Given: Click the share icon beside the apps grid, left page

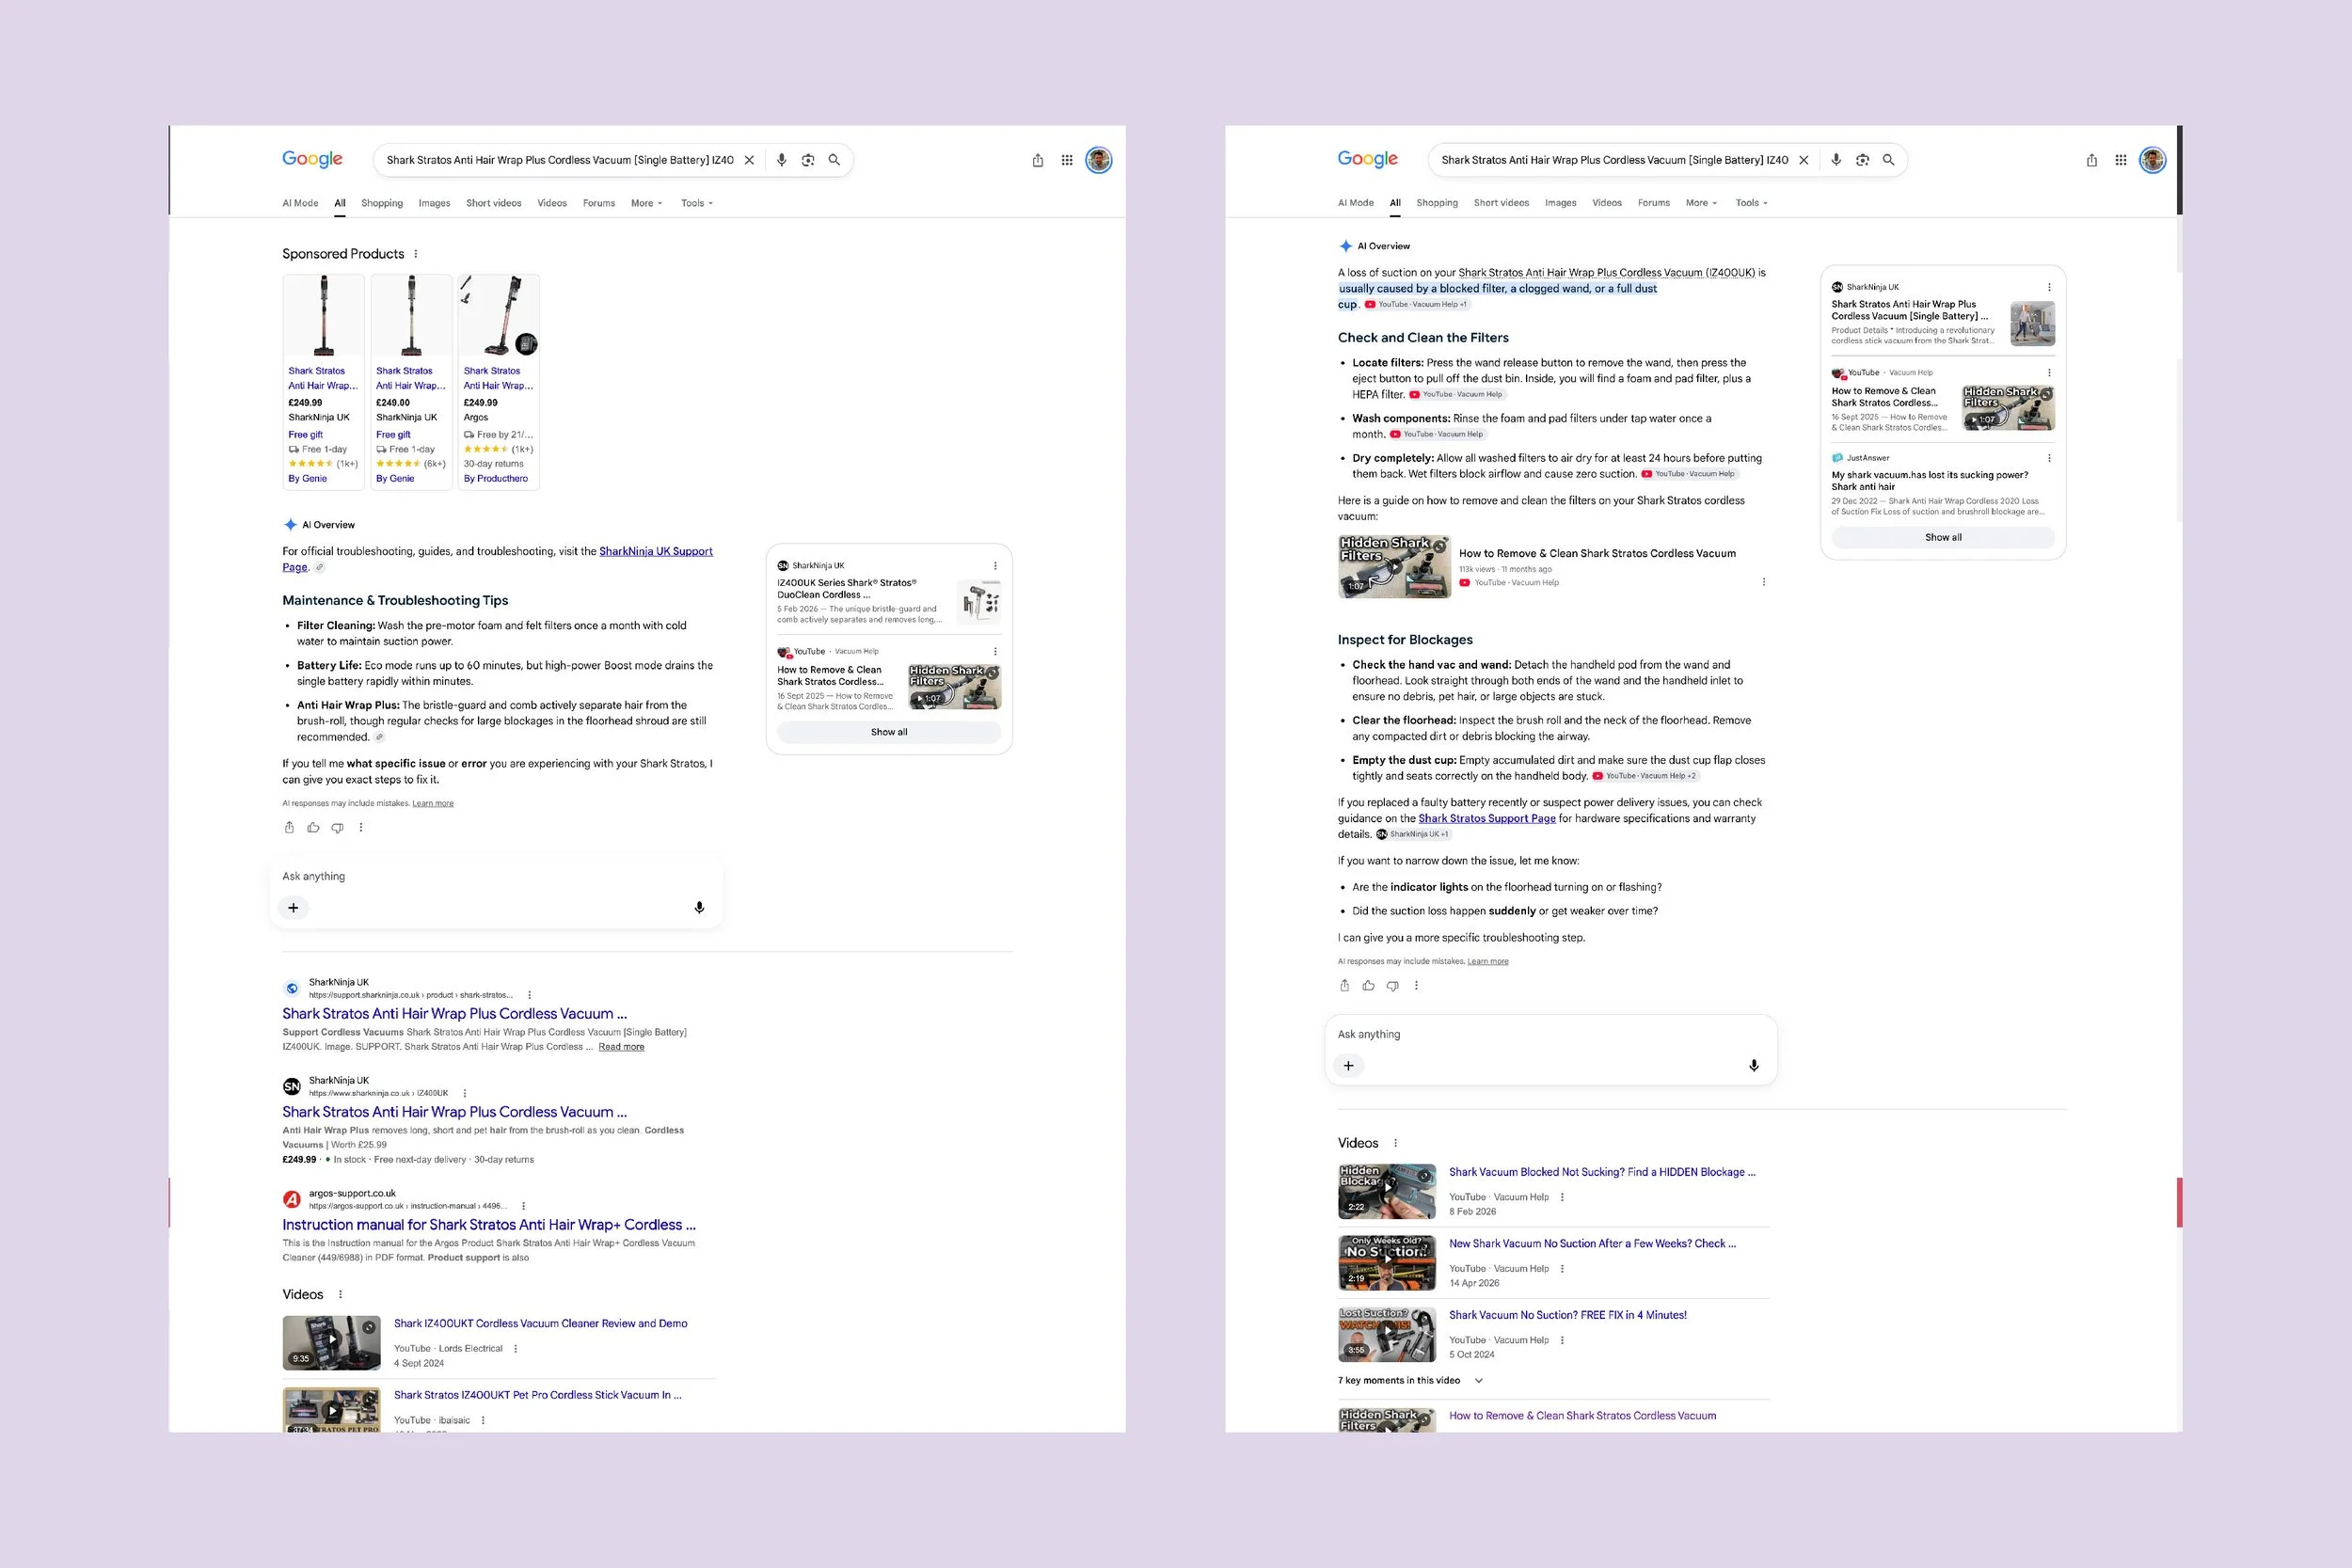Looking at the screenshot, I should 1038,160.
